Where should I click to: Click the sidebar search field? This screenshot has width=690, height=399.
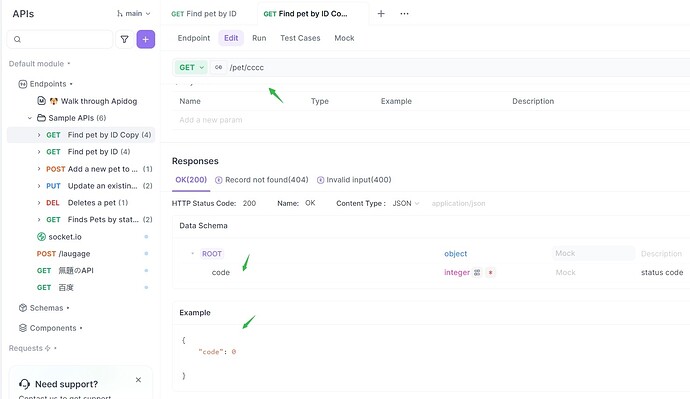tap(60, 39)
